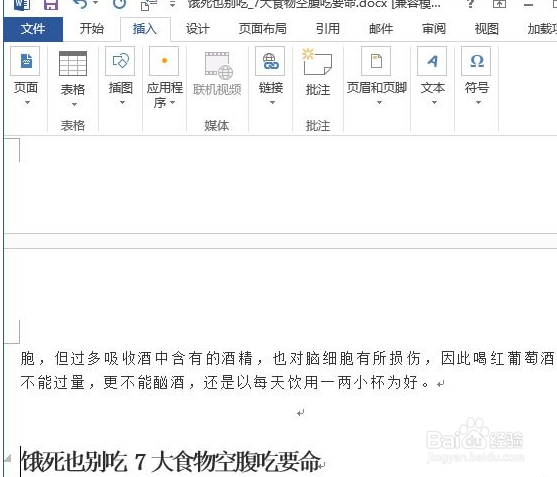
Task: Expand the 表格 dropdown arrow
Action: click(74, 104)
